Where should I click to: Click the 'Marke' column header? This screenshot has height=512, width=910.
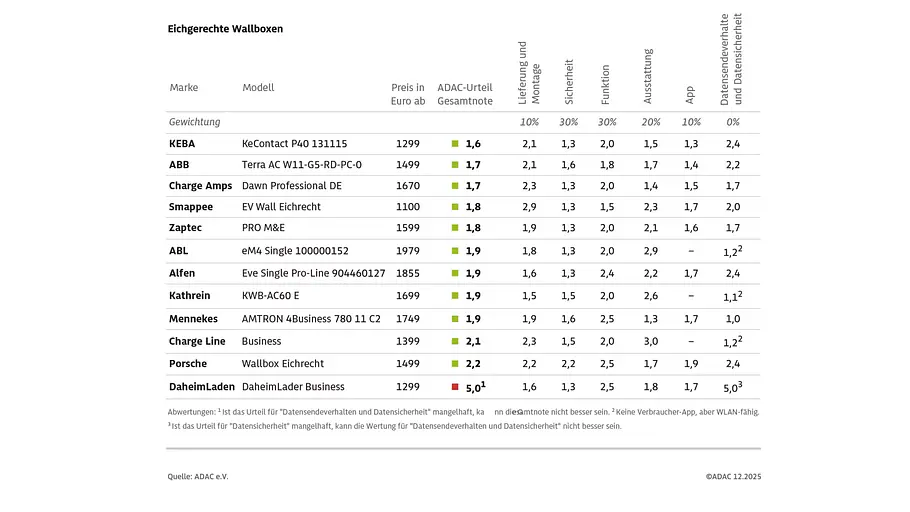tap(183, 88)
